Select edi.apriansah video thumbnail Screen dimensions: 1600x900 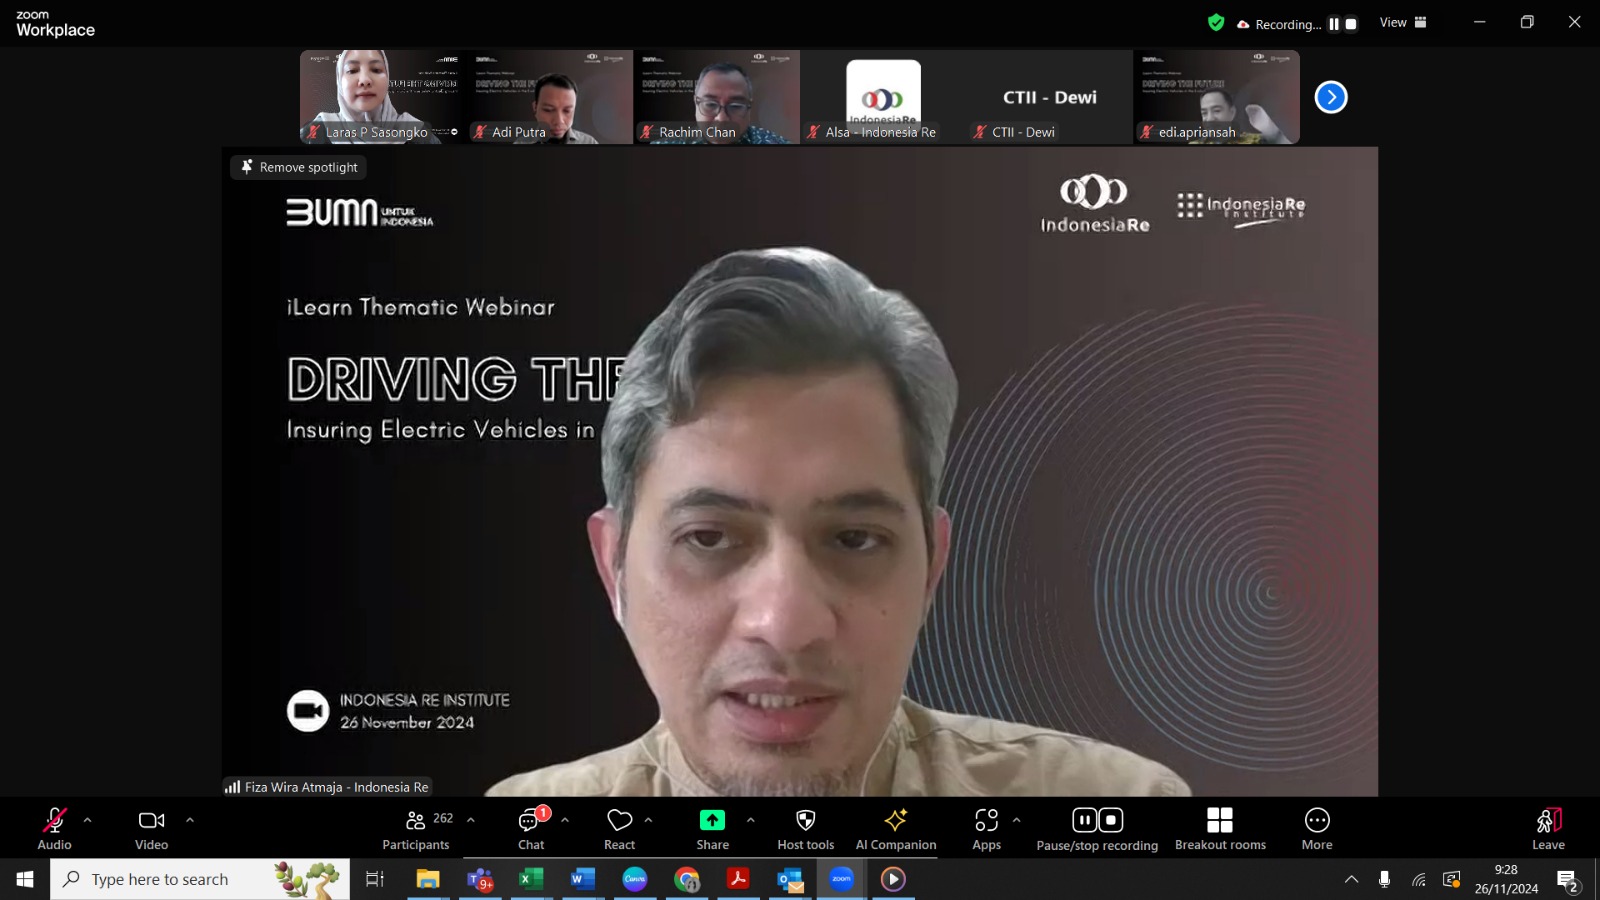click(x=1217, y=97)
